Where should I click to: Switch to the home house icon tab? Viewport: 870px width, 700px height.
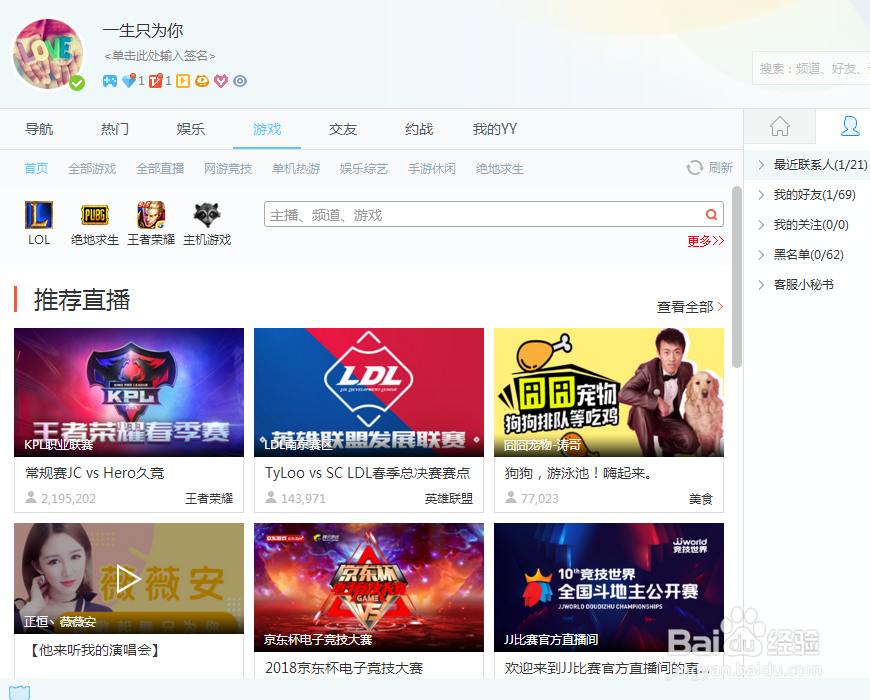(x=780, y=126)
